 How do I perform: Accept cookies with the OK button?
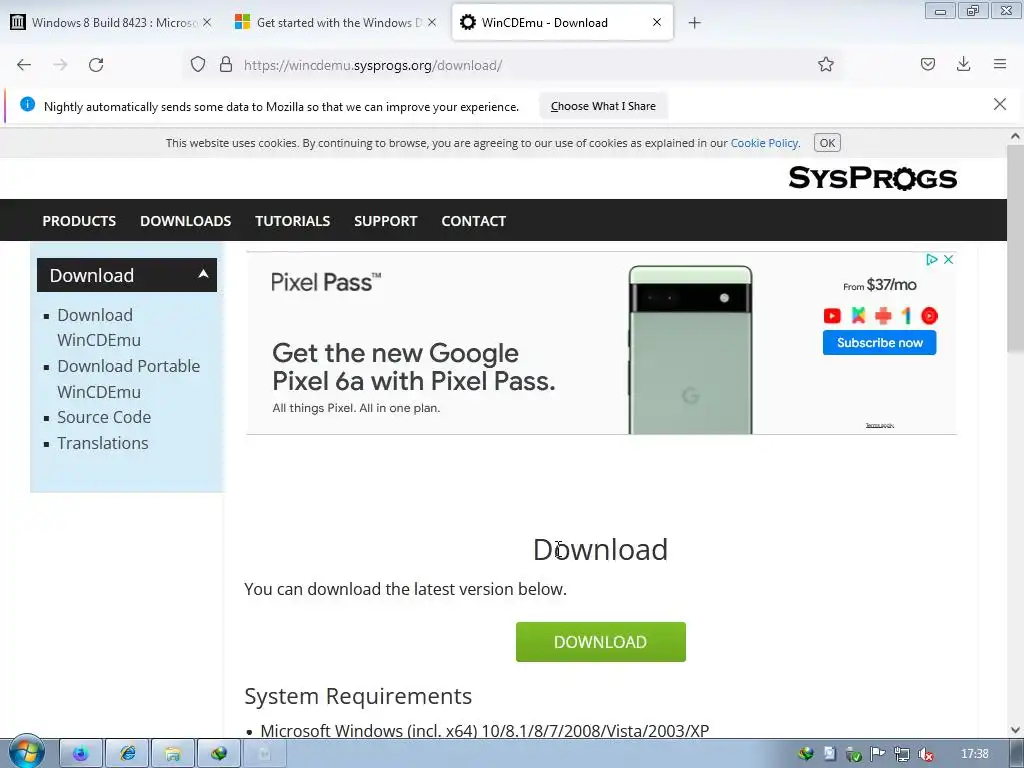pos(827,143)
